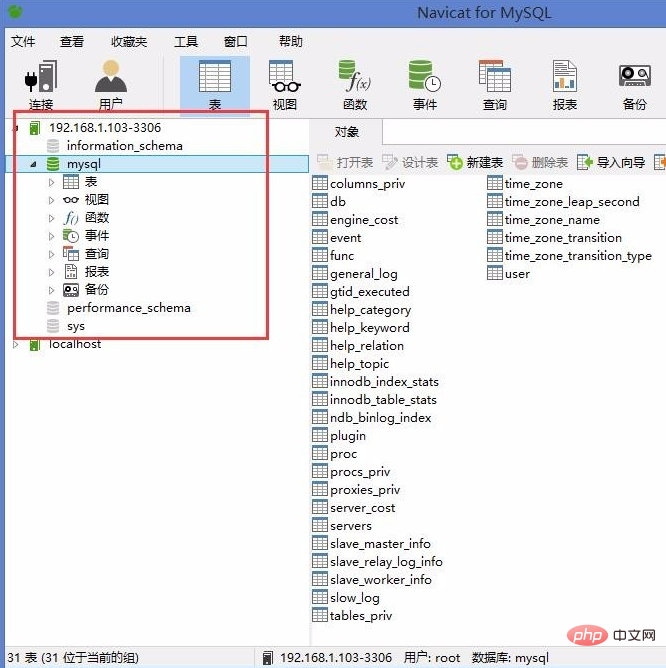This screenshot has width=666, height=668.
Task: Expand the 事件 node in the tree
Action: tap(51, 236)
